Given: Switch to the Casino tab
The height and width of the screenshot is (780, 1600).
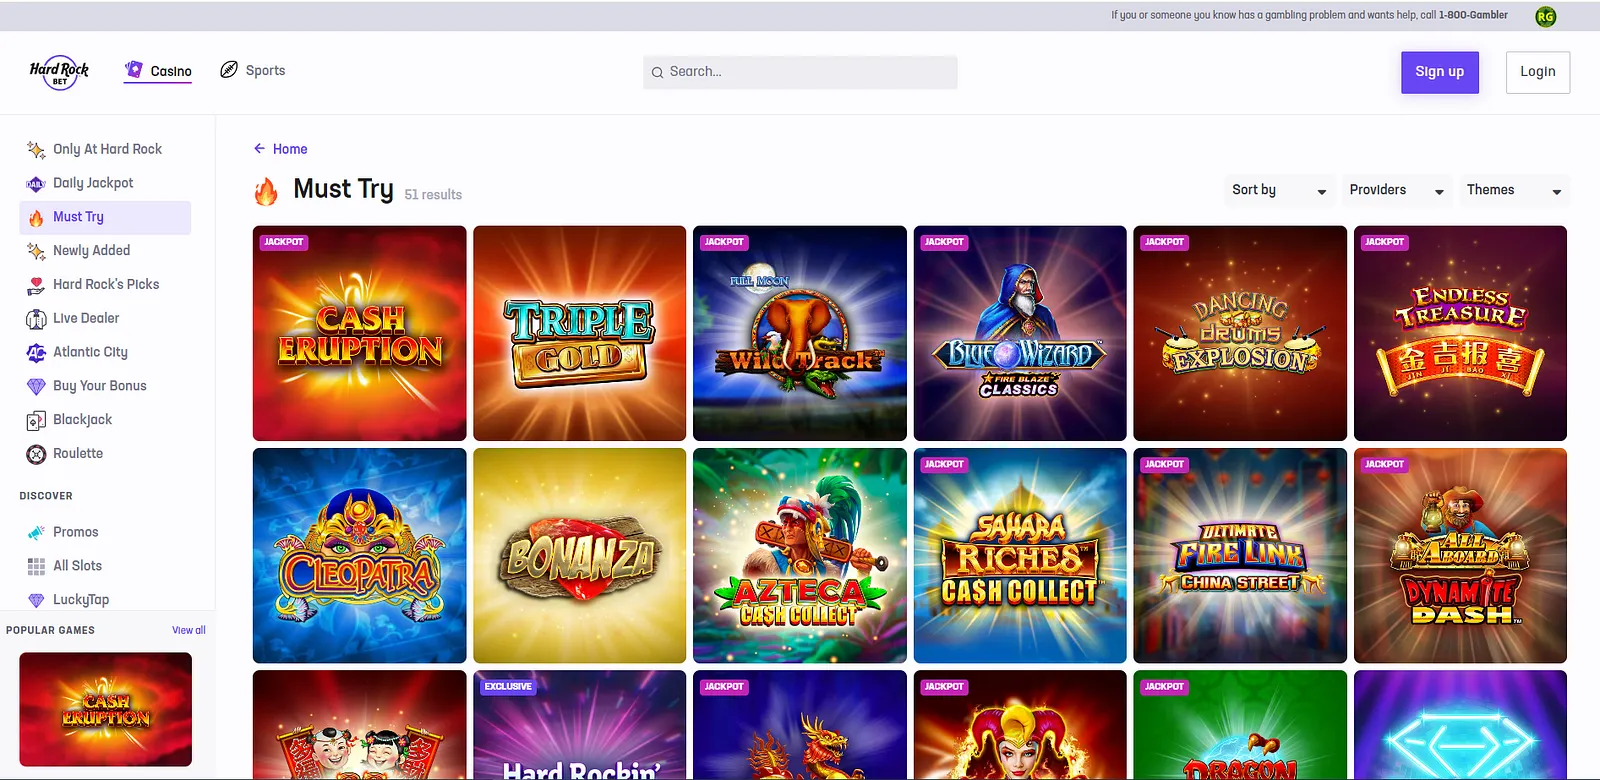Looking at the screenshot, I should click(x=158, y=71).
